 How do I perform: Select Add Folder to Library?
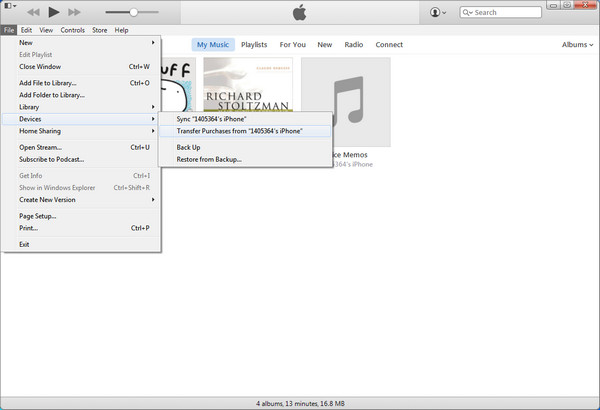pyautogui.click(x=81, y=95)
